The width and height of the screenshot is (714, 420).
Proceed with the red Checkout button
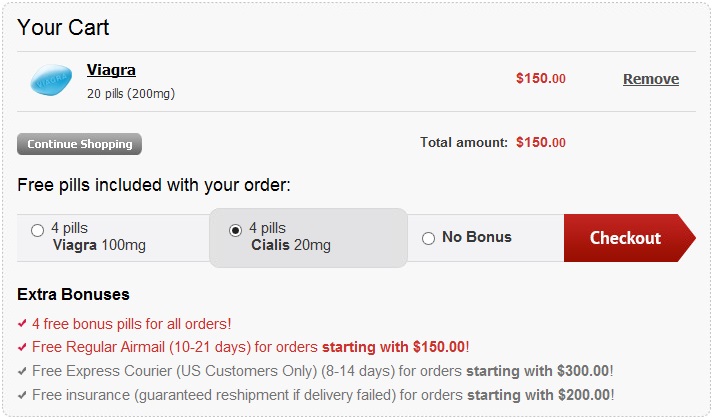(629, 238)
